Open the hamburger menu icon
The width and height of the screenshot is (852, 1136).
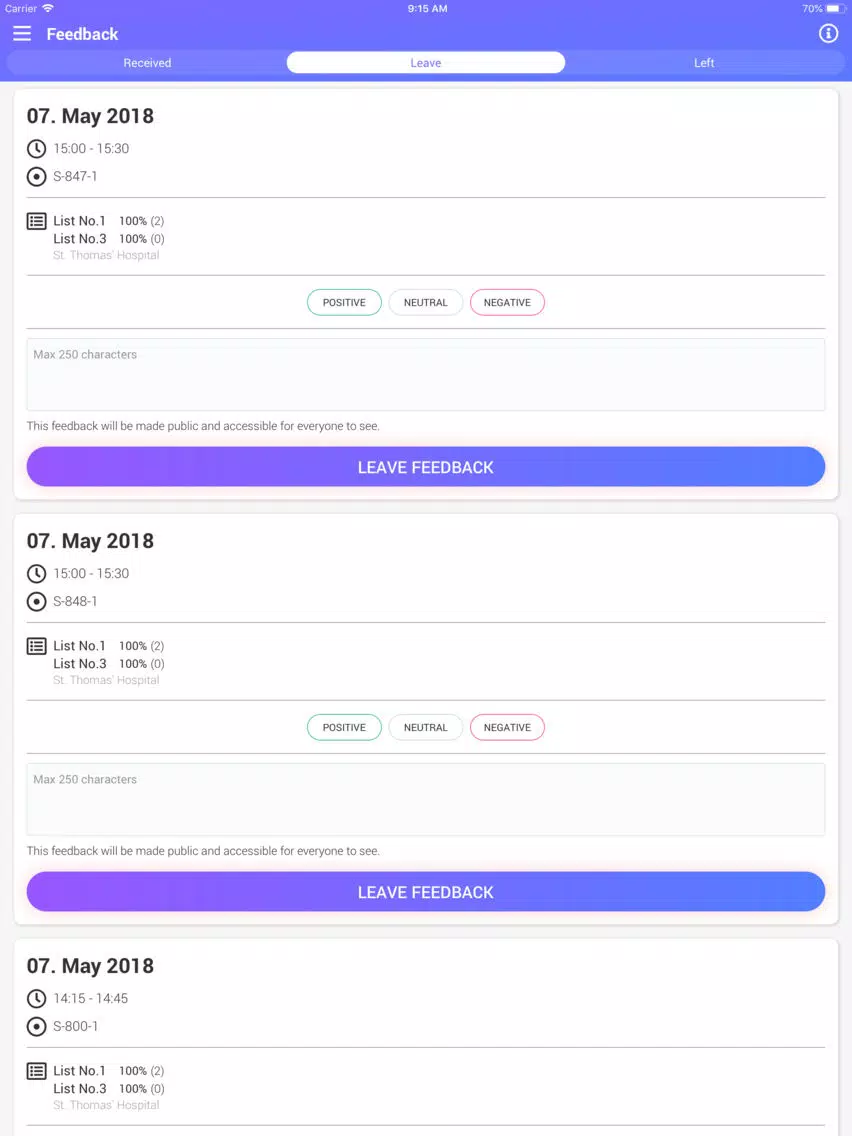pyautogui.click(x=22, y=33)
